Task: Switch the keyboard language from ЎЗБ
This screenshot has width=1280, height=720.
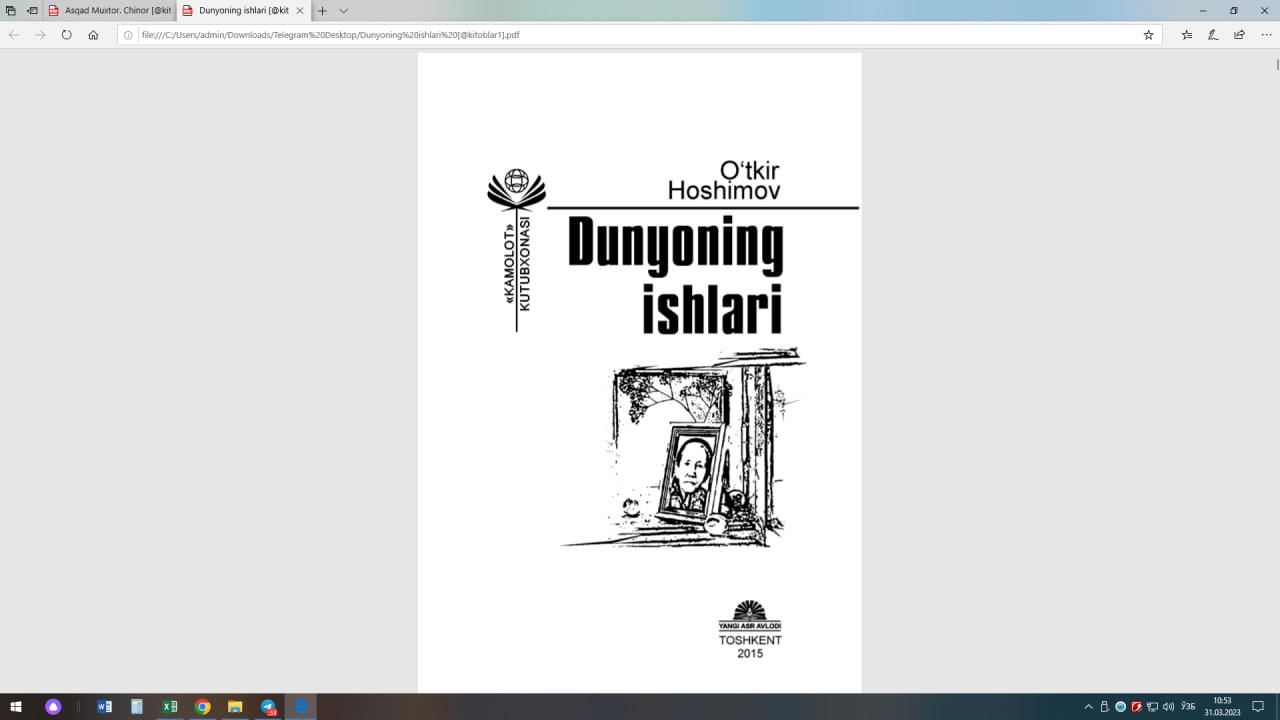Action: [x=1188, y=706]
